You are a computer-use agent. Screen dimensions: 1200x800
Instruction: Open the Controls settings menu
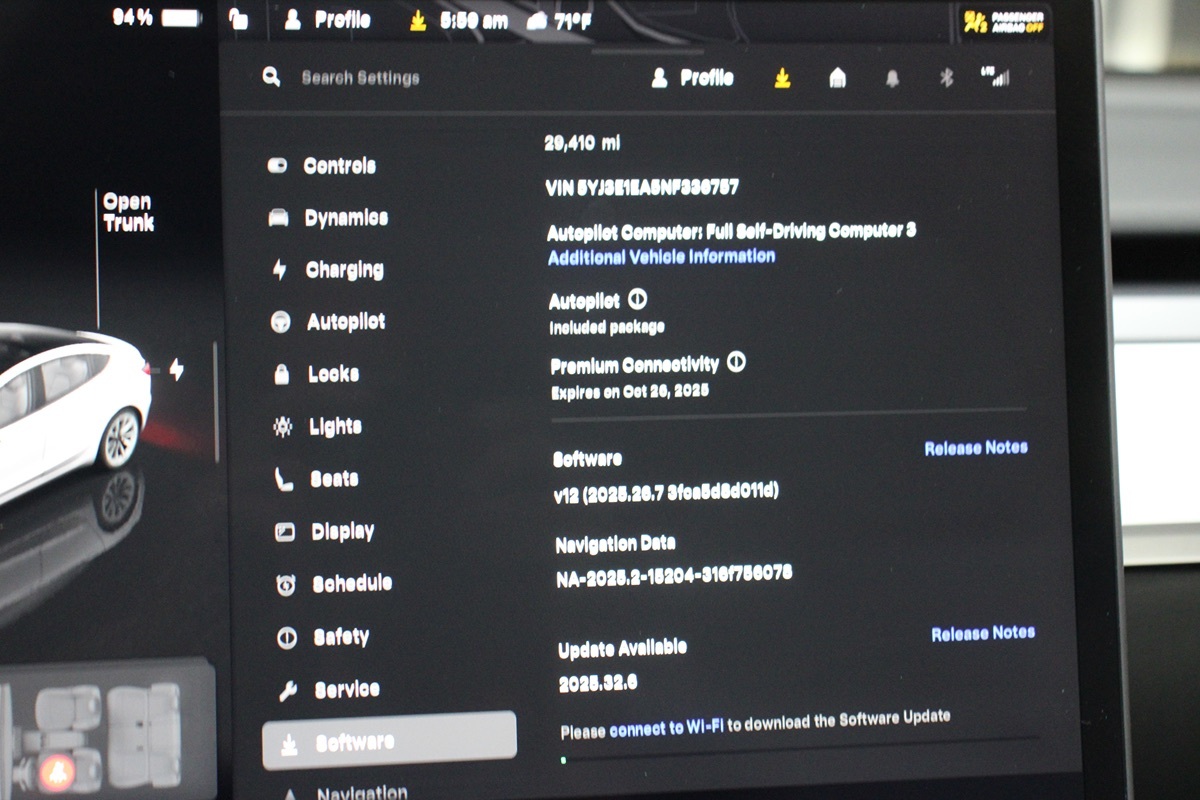pyautogui.click(x=338, y=166)
